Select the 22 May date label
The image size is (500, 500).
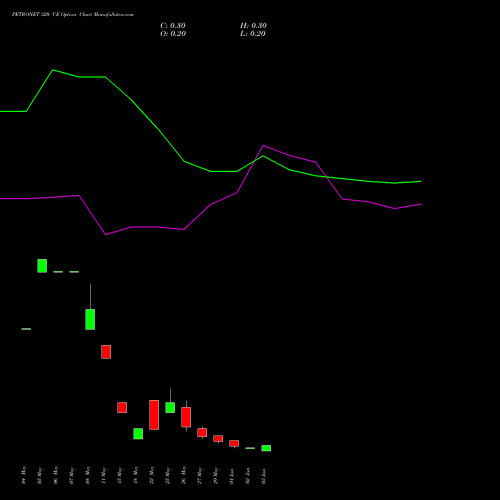pos(152,475)
